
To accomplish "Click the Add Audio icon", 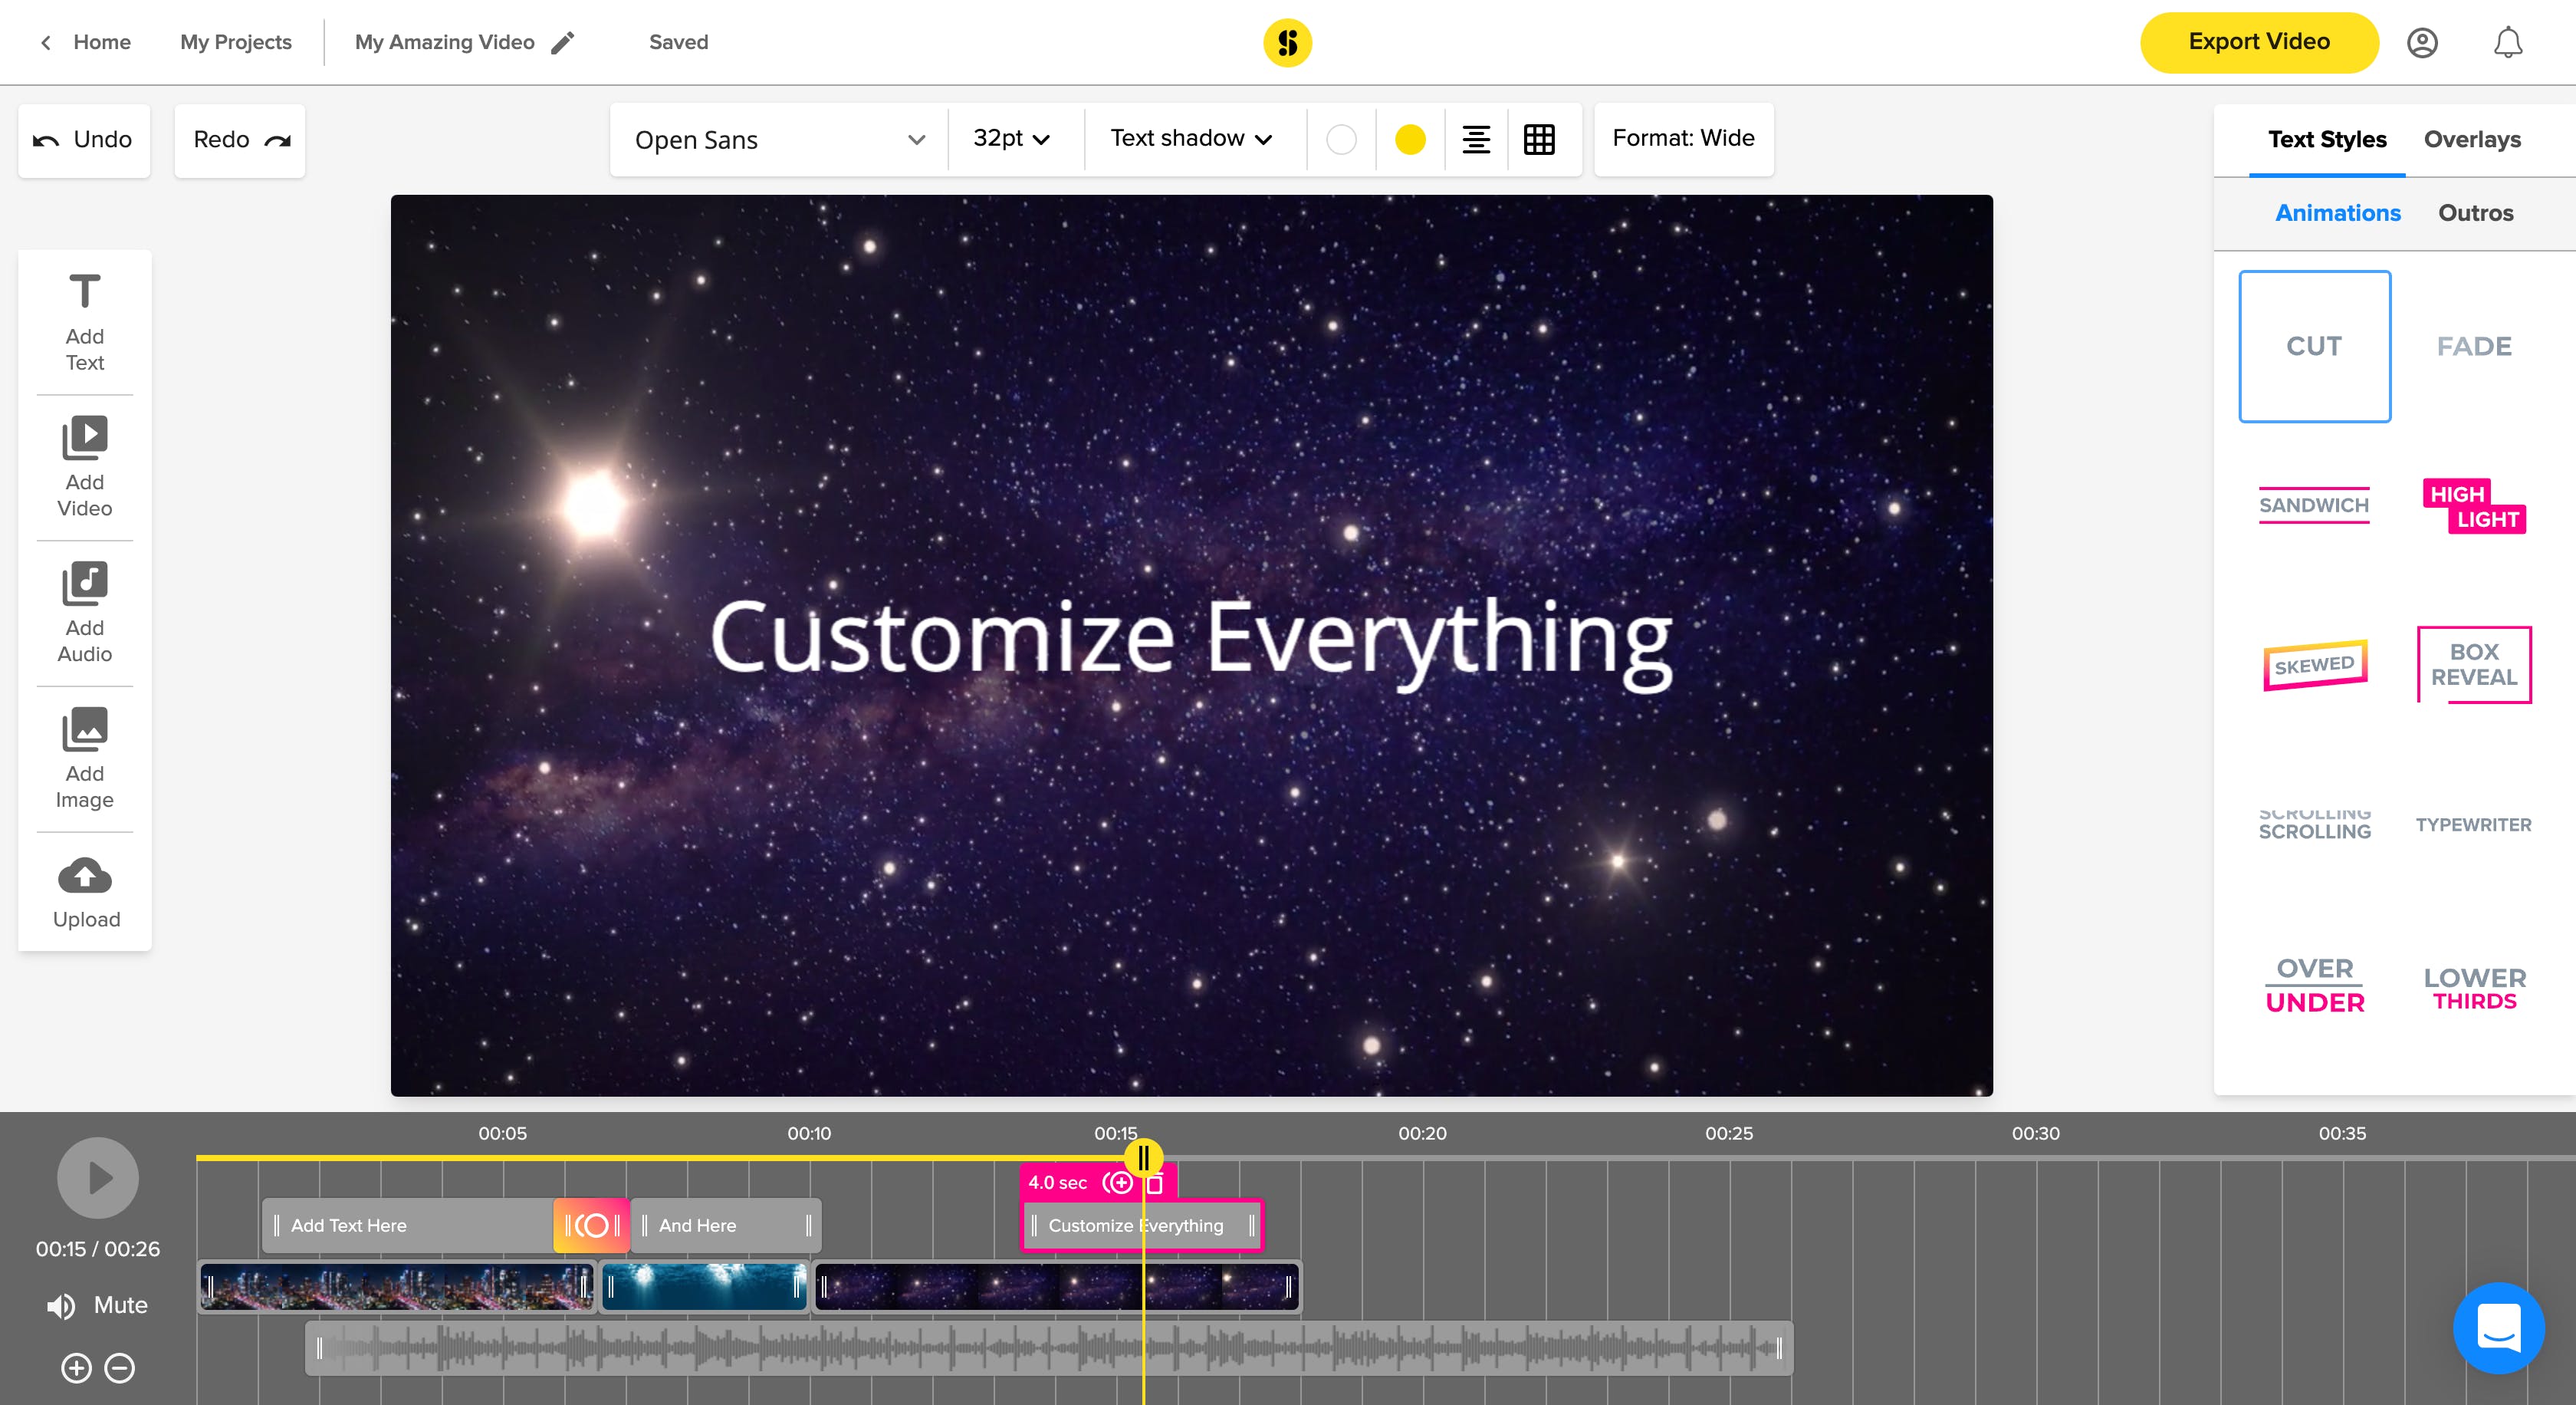I will pos(84,584).
